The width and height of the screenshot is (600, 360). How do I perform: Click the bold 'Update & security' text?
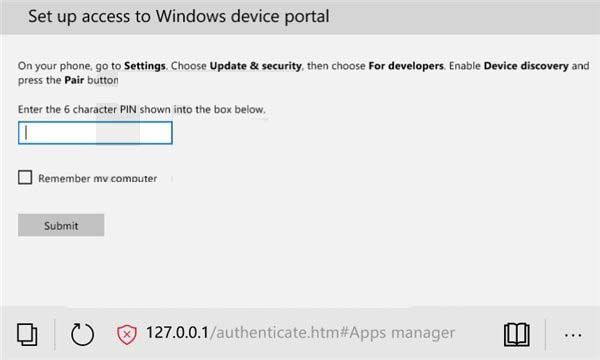coord(256,66)
